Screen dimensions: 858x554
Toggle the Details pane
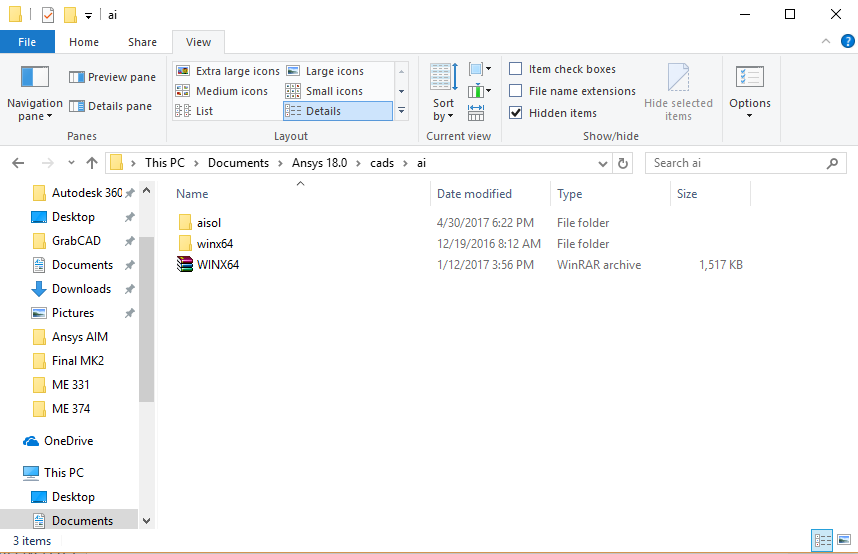click(111, 106)
